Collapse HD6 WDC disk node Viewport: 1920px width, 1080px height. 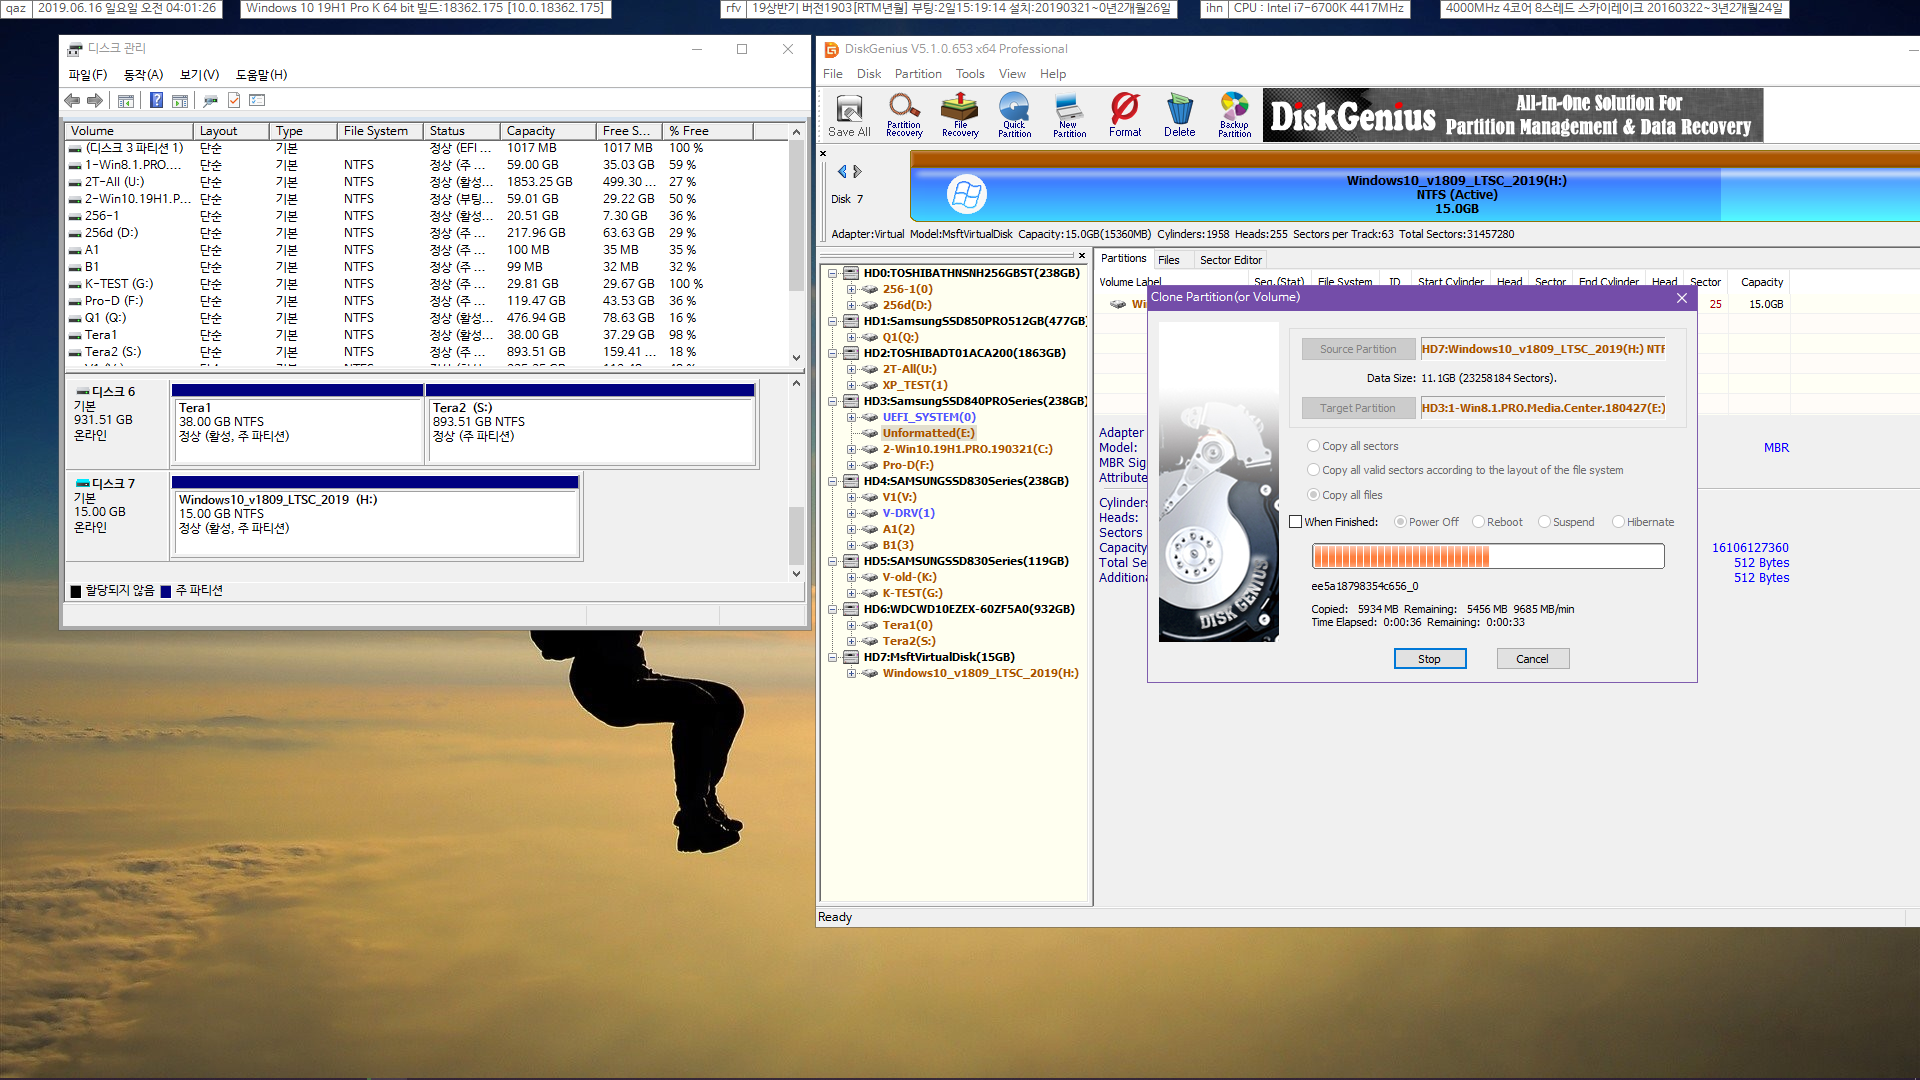tap(832, 609)
